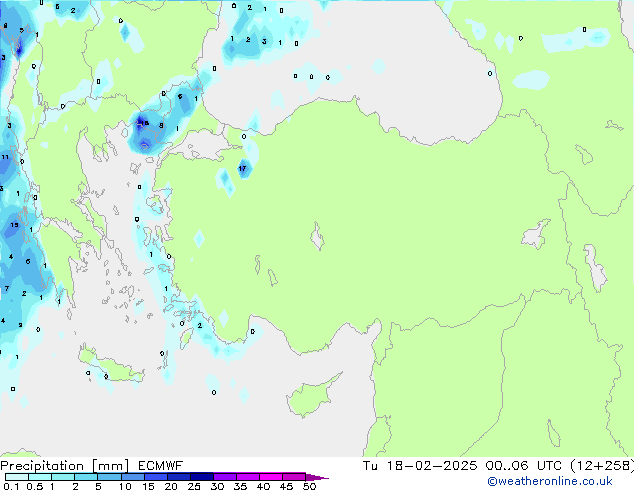Click the 30–35 mm purple legend box
The width and height of the screenshot is (634, 490).
[224, 477]
